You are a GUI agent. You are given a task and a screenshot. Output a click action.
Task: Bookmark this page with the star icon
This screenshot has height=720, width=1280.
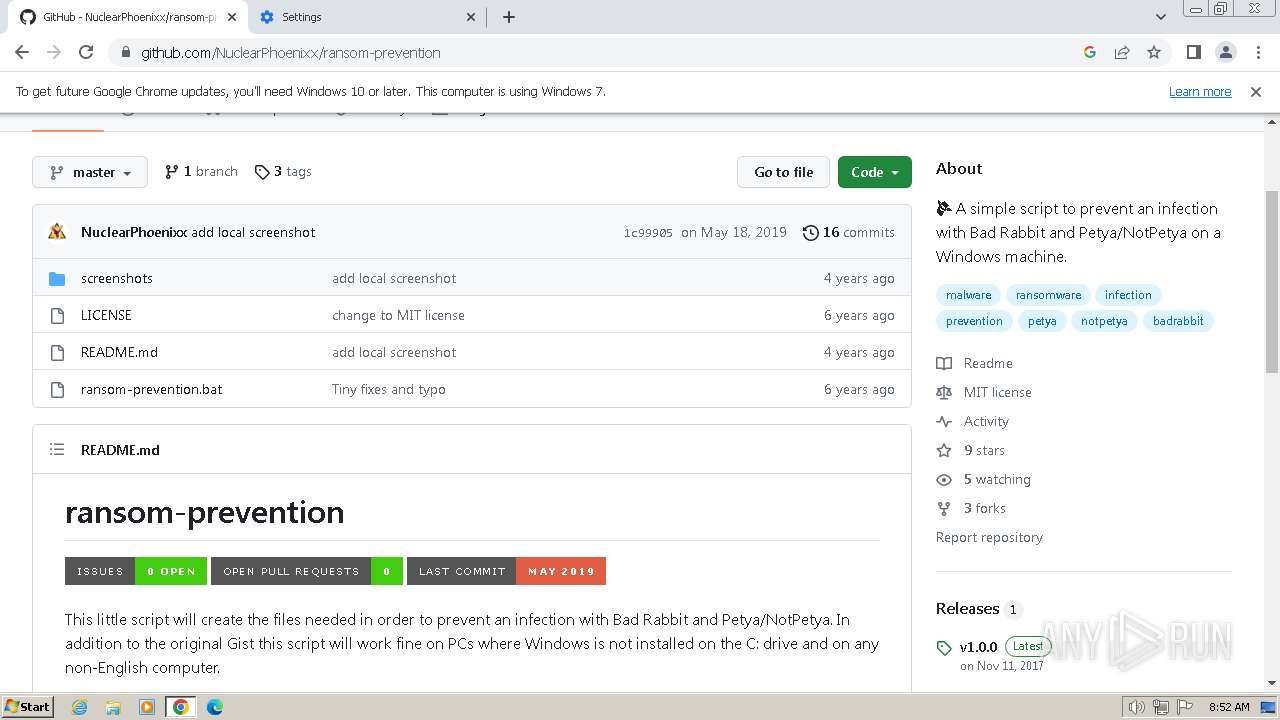(x=1154, y=52)
